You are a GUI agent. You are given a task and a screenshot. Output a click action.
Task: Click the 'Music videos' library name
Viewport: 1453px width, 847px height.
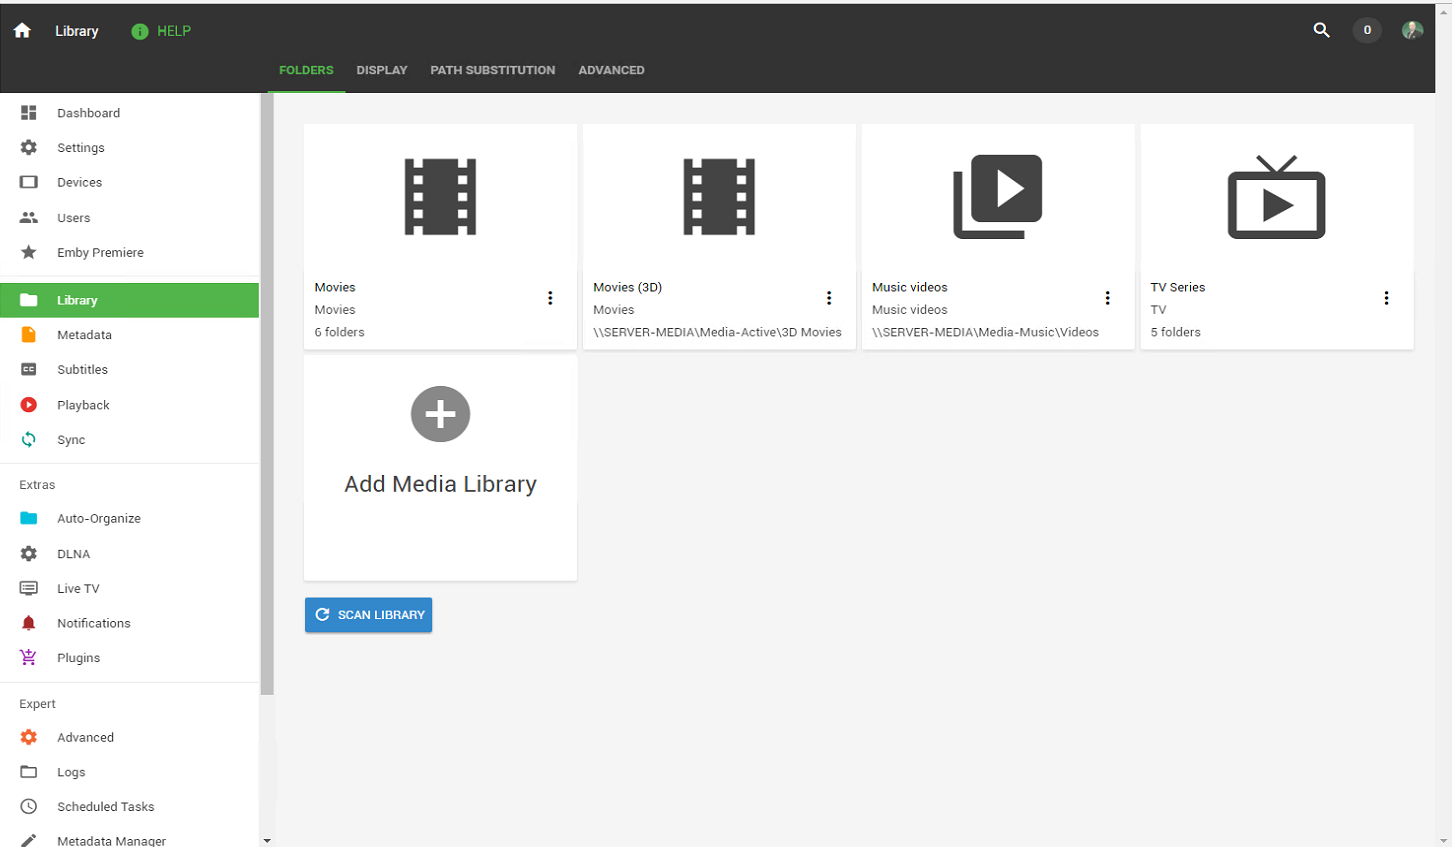click(909, 287)
